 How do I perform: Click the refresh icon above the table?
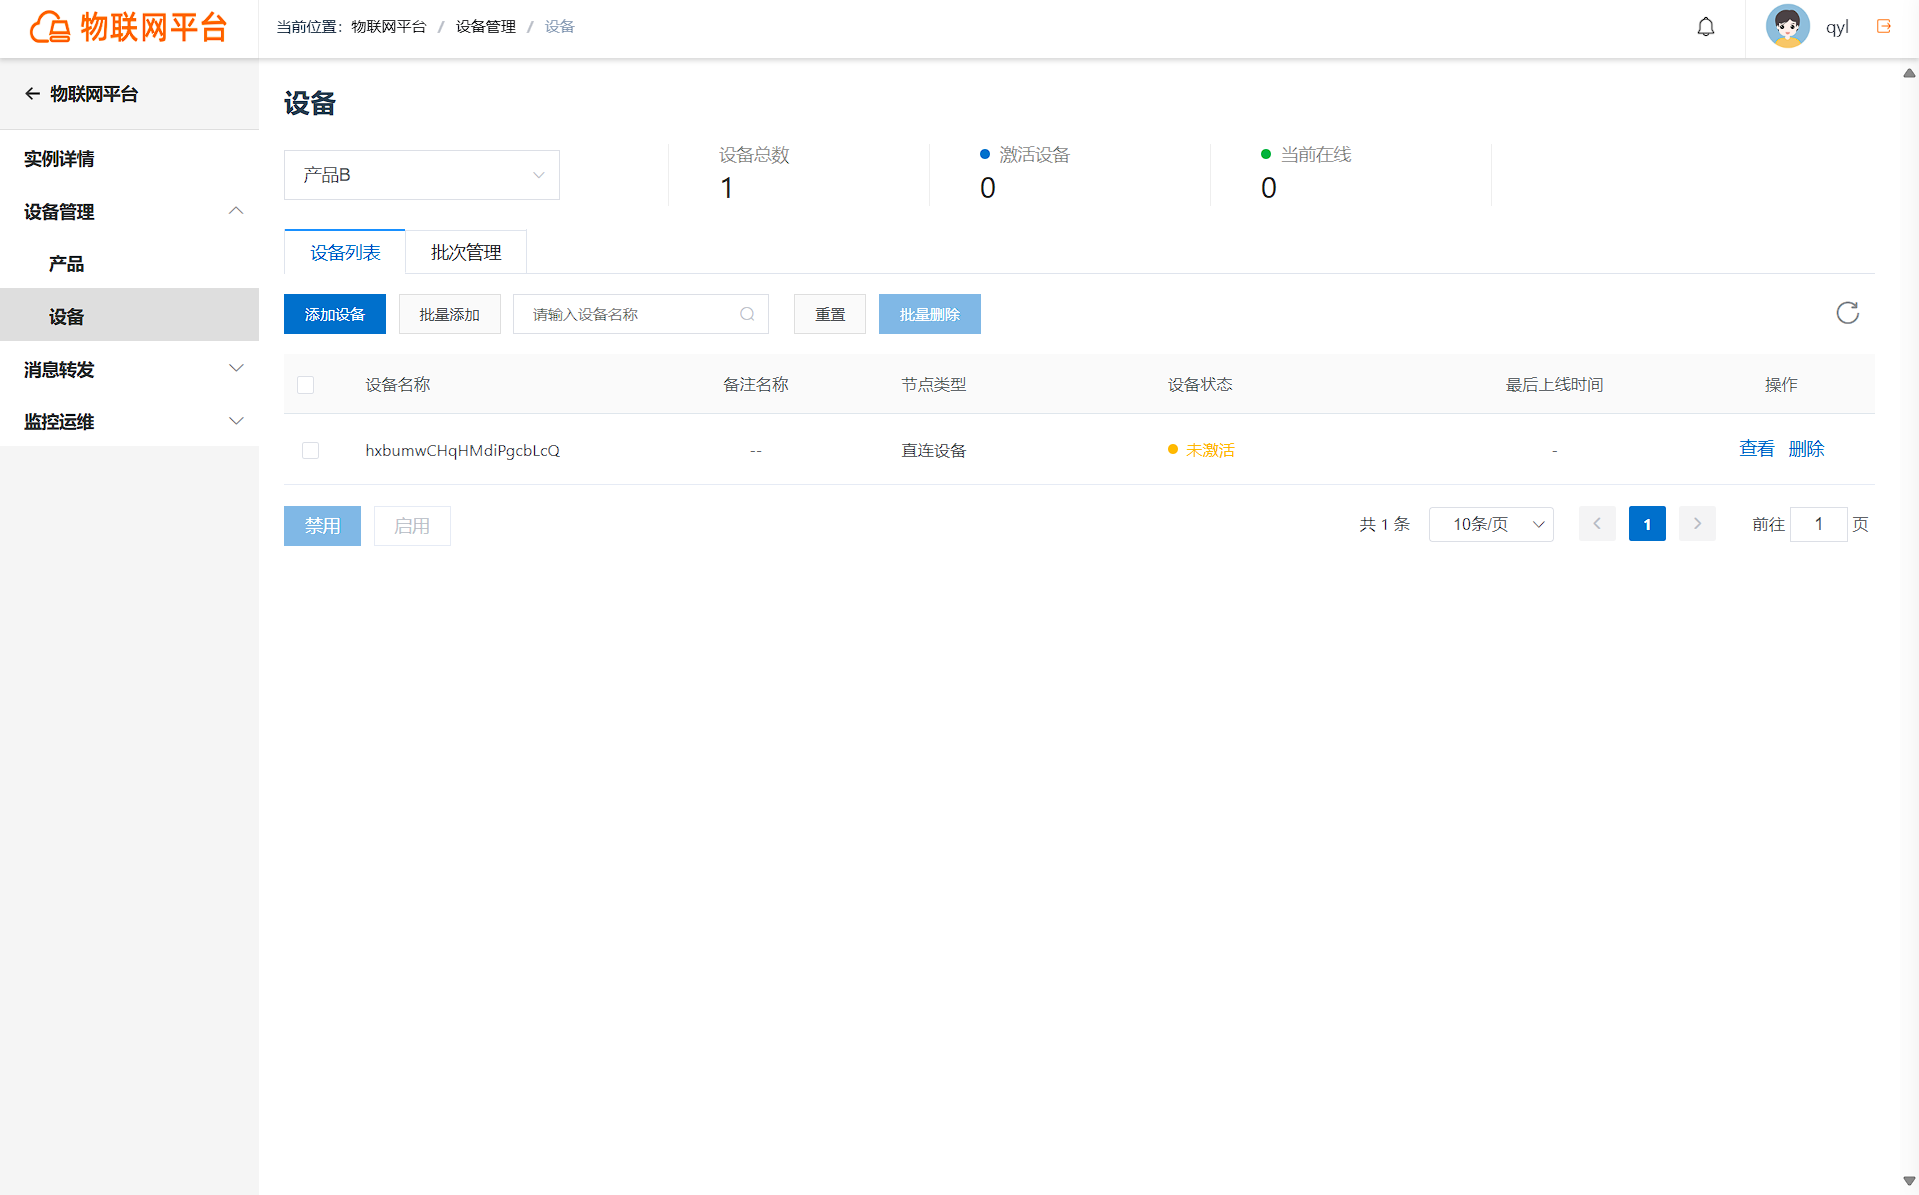1847,313
